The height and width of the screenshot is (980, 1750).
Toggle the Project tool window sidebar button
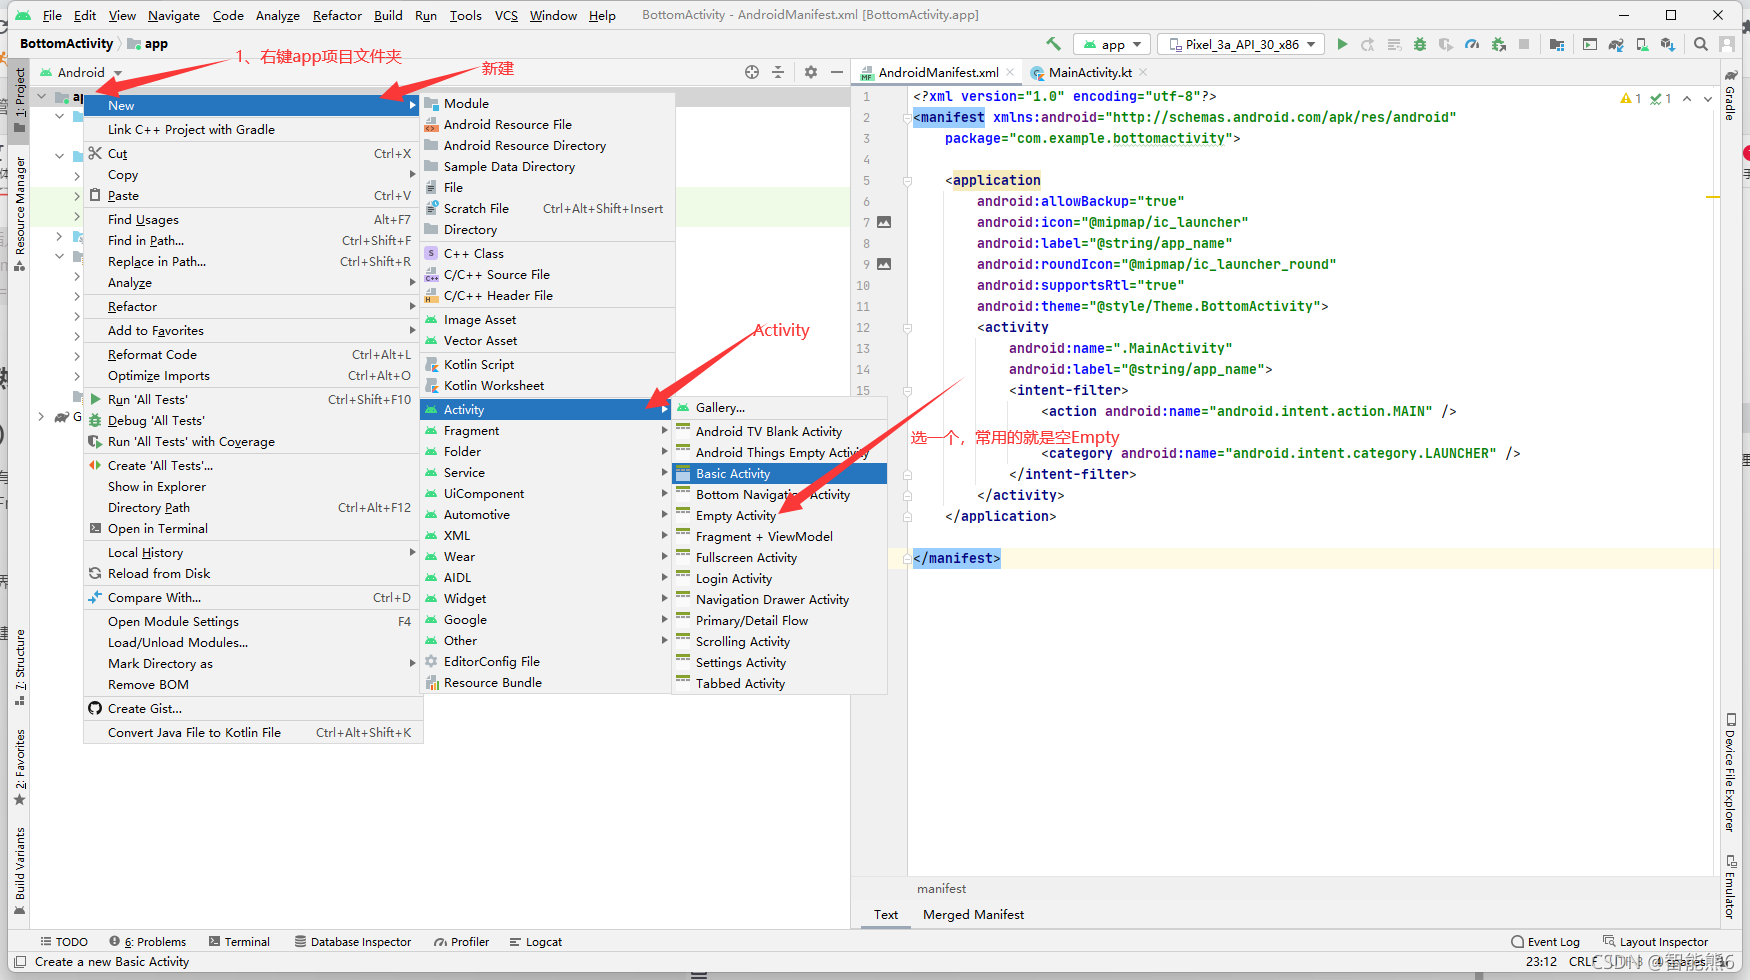(x=20, y=92)
